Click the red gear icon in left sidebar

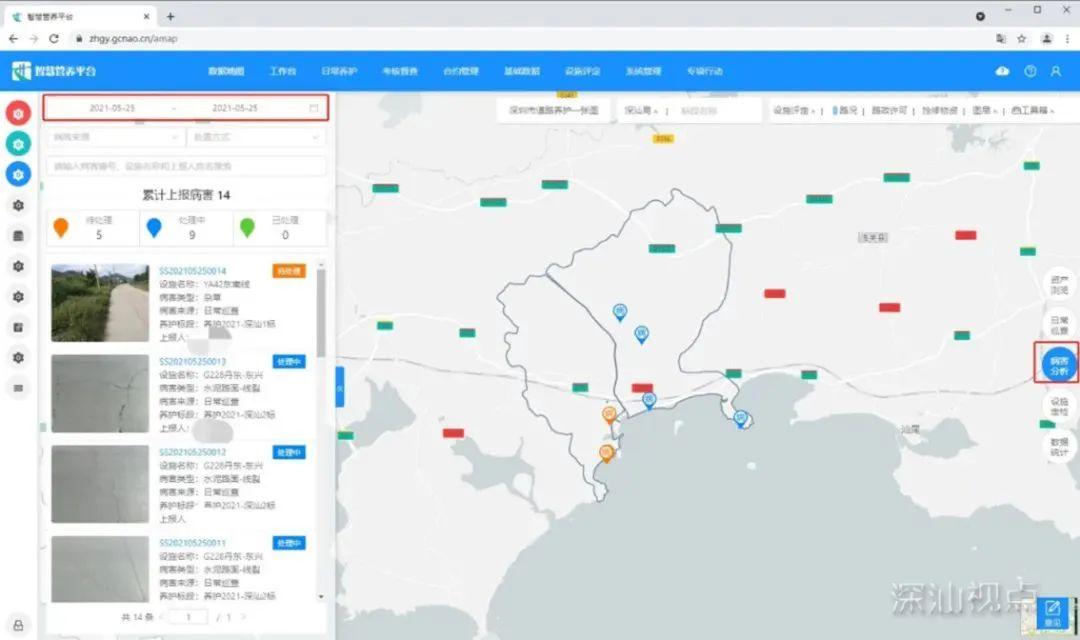pyautogui.click(x=18, y=113)
